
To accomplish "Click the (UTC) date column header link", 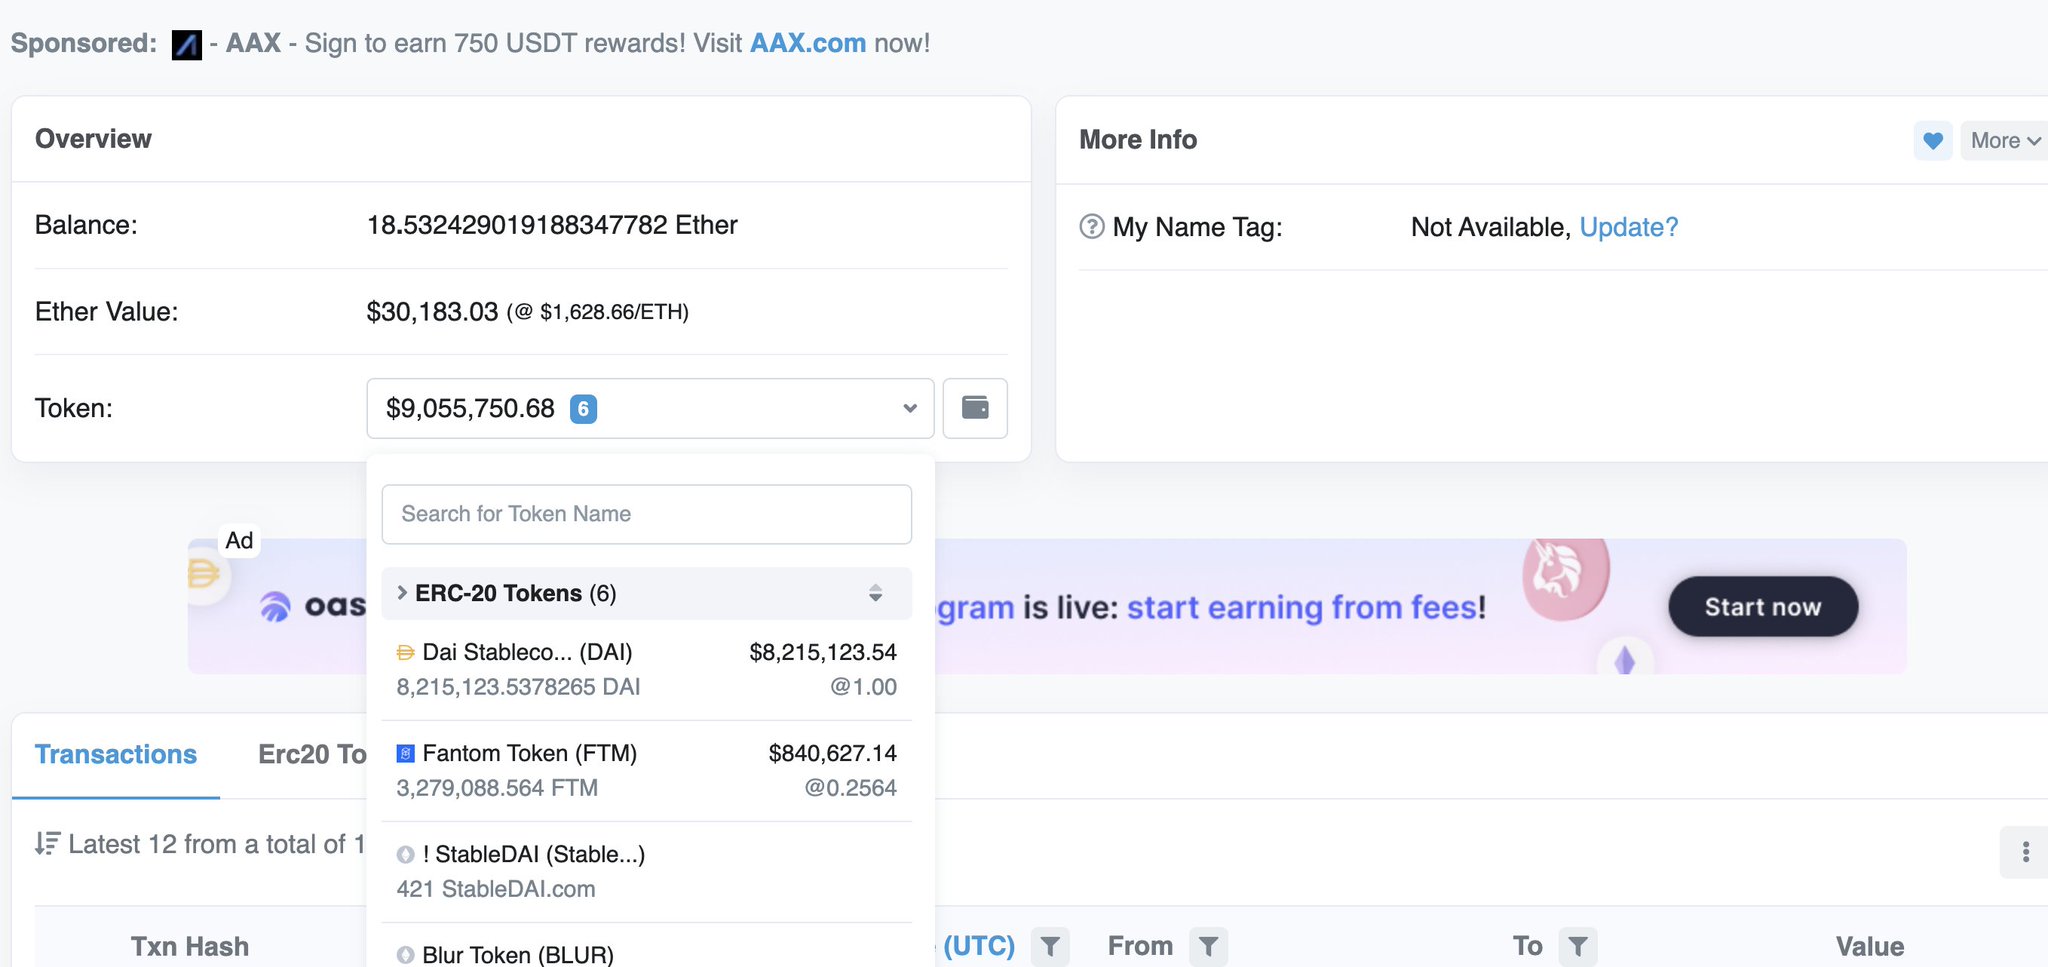I will click(x=978, y=946).
